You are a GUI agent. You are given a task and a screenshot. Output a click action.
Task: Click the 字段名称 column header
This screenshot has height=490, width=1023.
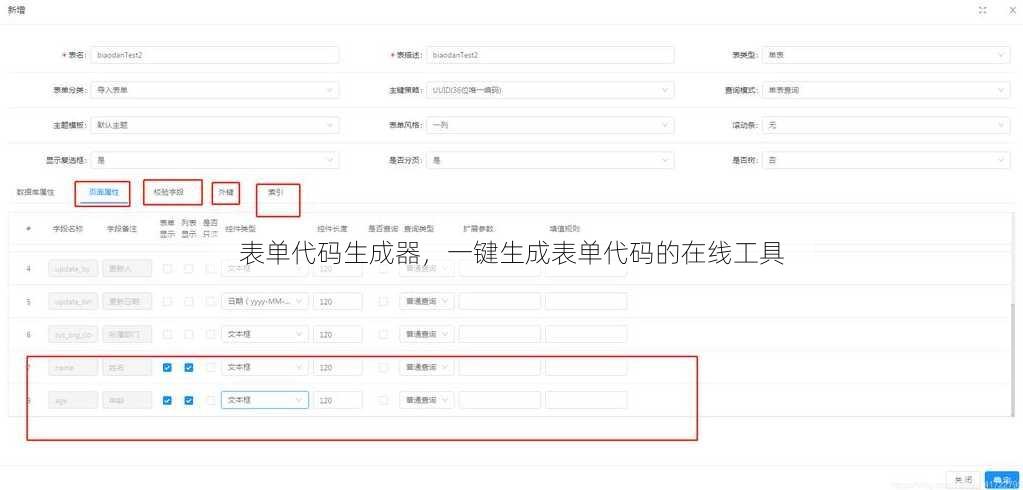67,229
